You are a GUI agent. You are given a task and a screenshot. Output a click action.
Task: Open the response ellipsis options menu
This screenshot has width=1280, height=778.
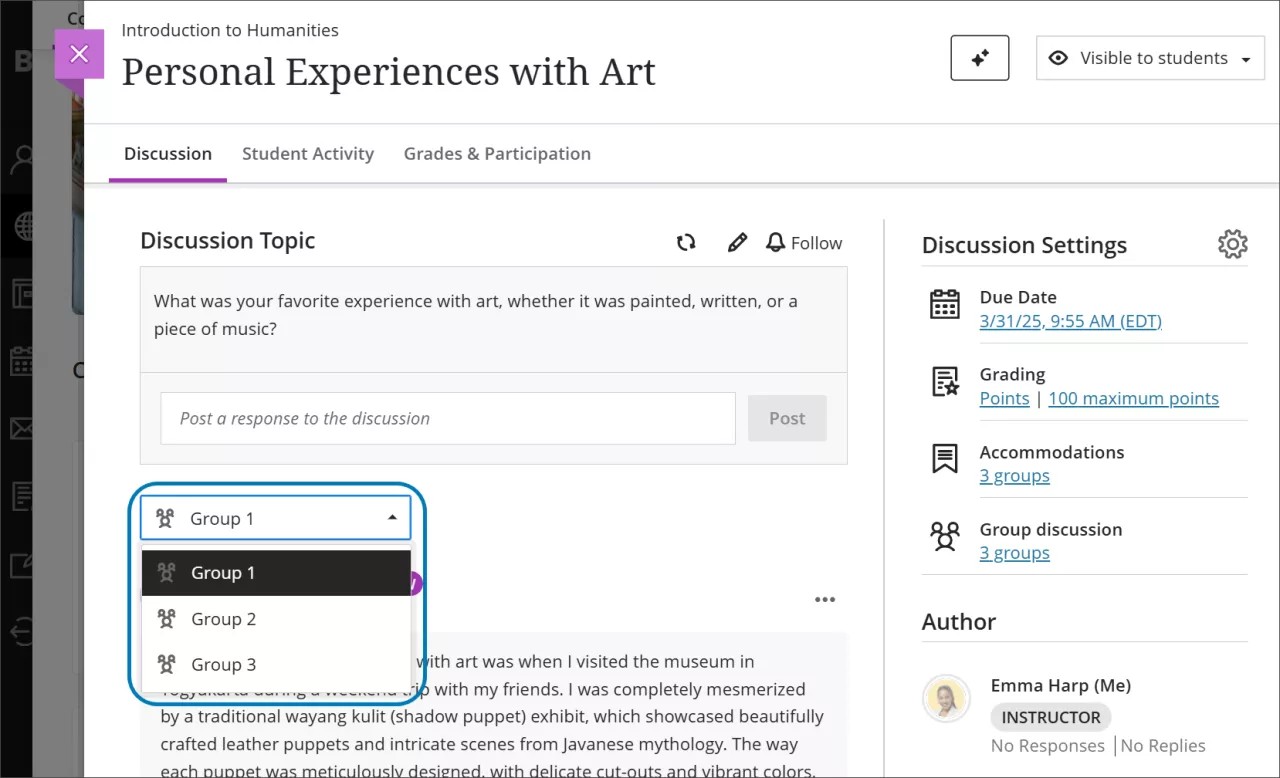(x=825, y=598)
